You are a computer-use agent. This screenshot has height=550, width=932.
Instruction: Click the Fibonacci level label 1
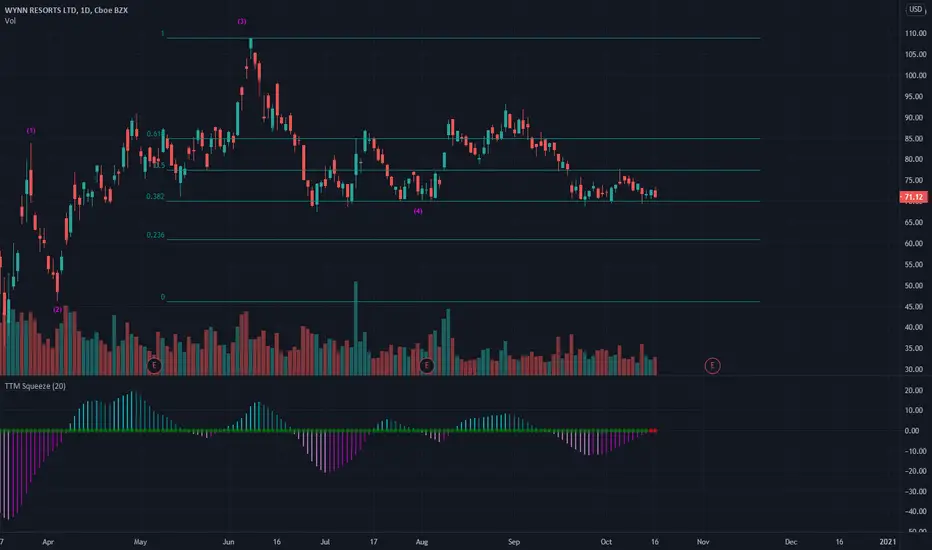click(162, 34)
